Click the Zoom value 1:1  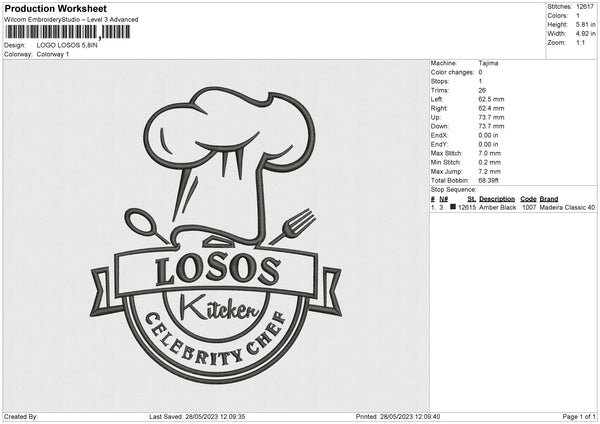(580, 43)
